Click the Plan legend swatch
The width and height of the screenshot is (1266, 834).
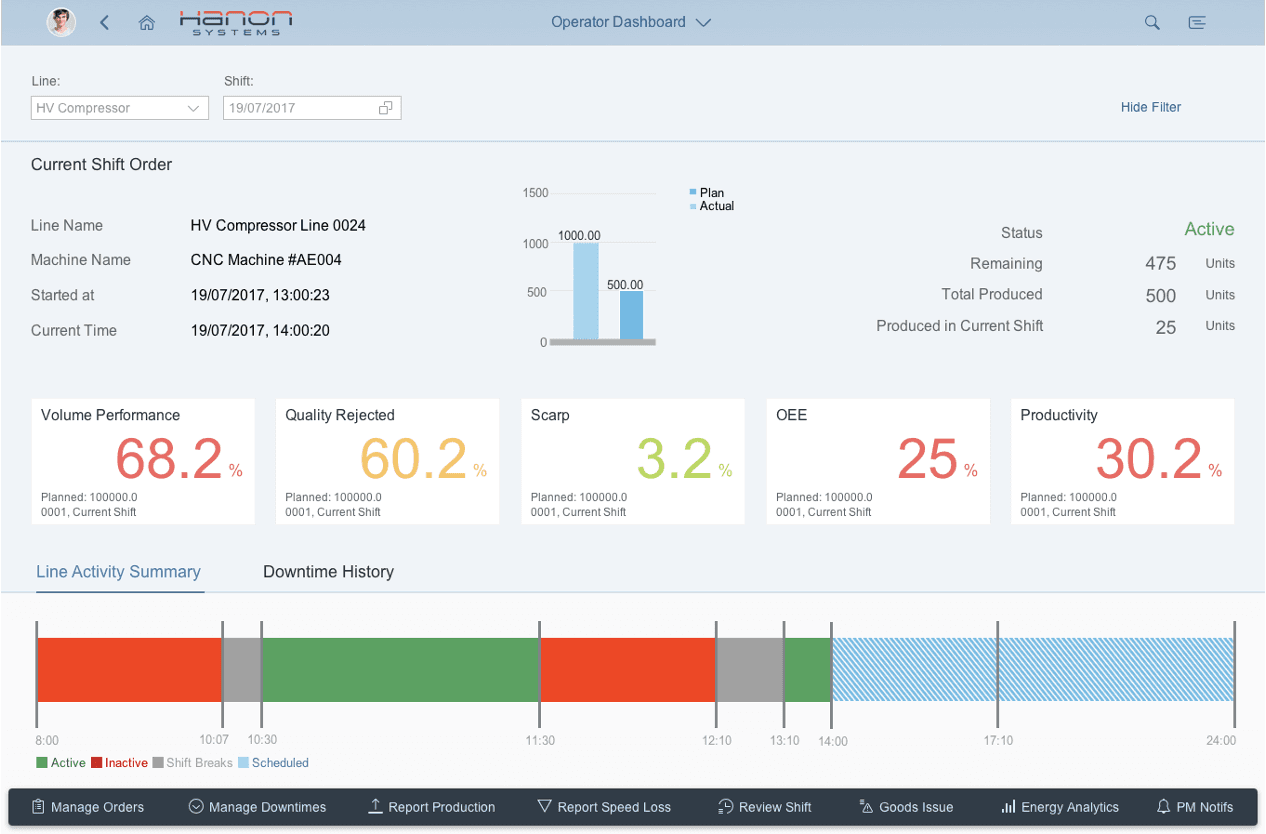(x=693, y=192)
